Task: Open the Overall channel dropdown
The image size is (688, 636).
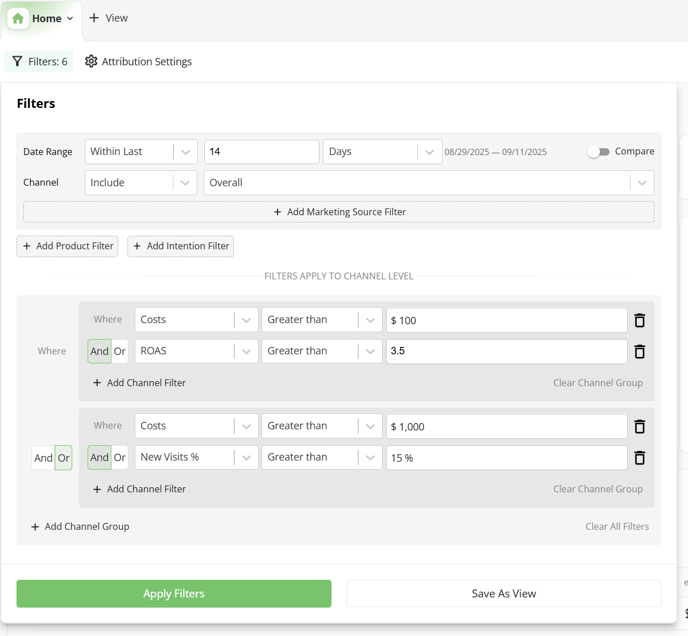Action: click(428, 183)
